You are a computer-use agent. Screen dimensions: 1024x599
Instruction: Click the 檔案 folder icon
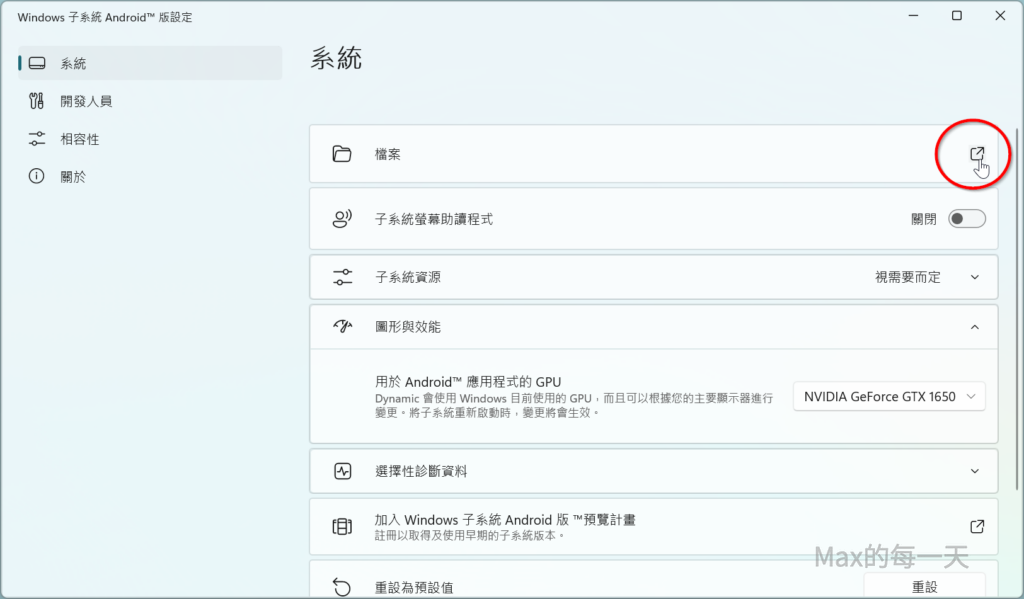pyautogui.click(x=342, y=154)
